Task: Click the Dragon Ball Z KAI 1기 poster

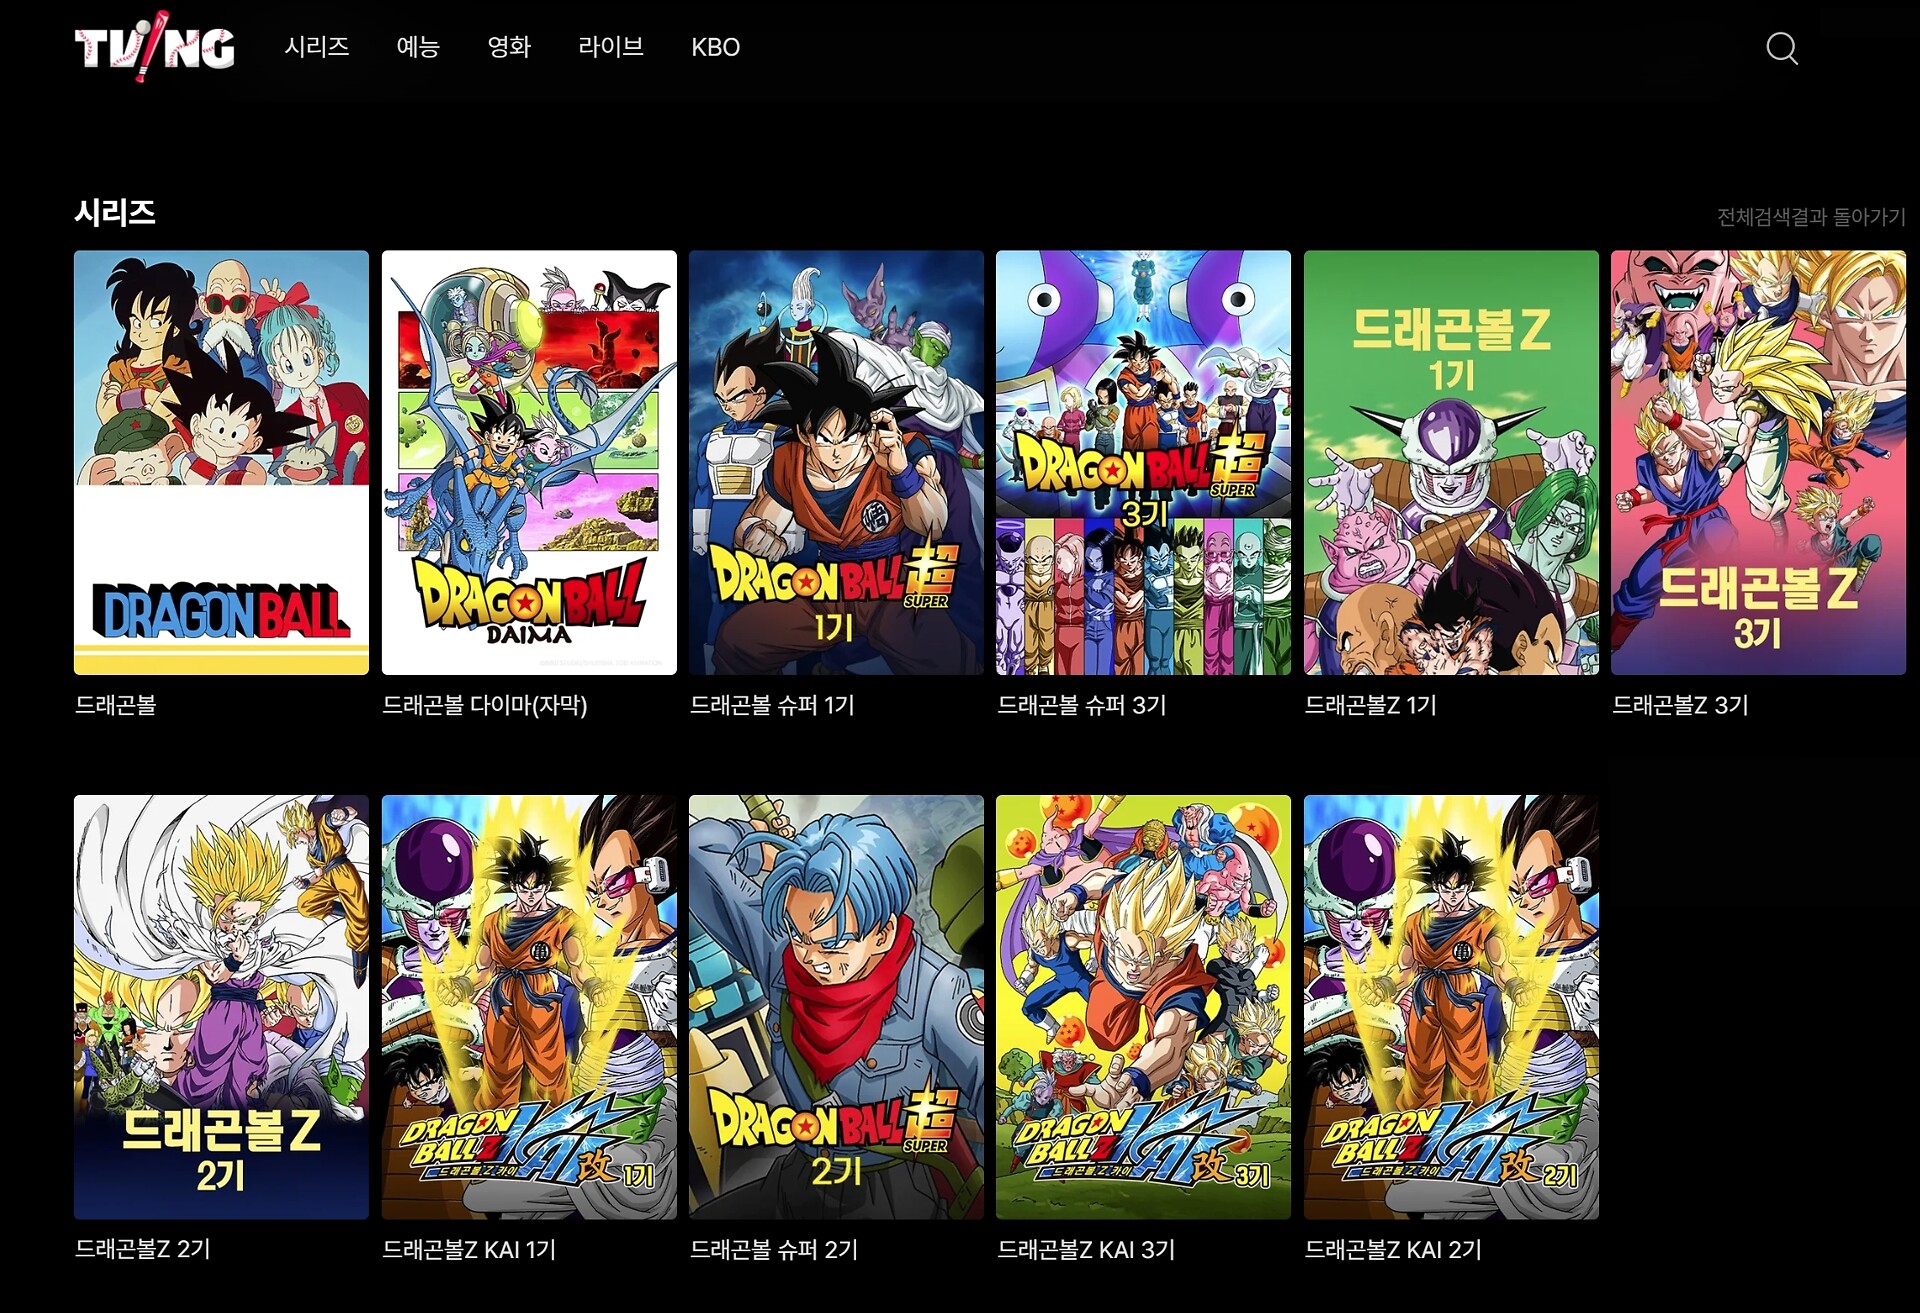Action: click(529, 1006)
